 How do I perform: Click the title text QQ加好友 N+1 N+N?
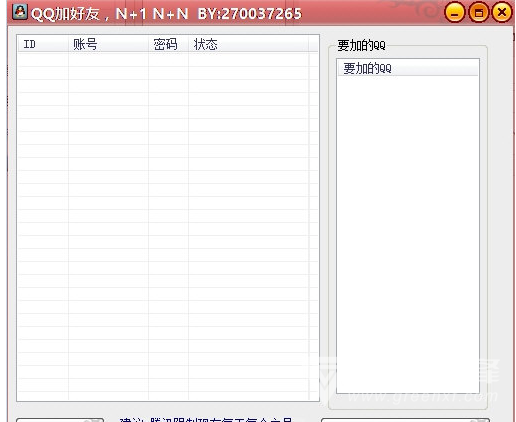coord(110,14)
